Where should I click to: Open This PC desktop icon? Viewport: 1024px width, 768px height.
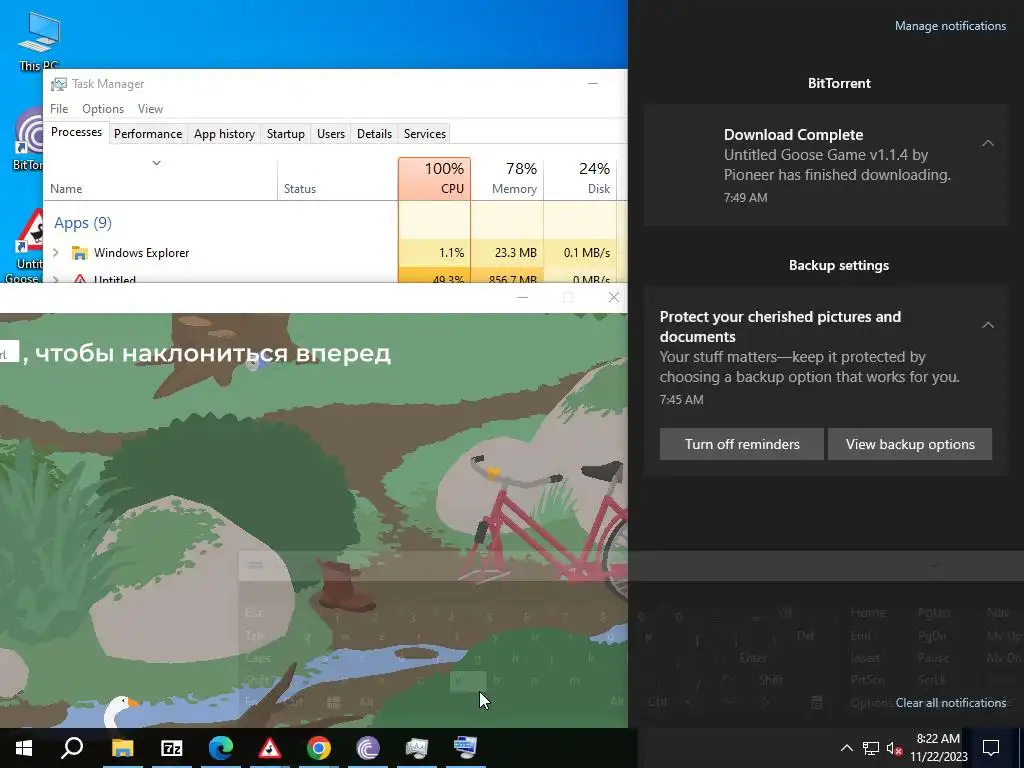[x=39, y=40]
